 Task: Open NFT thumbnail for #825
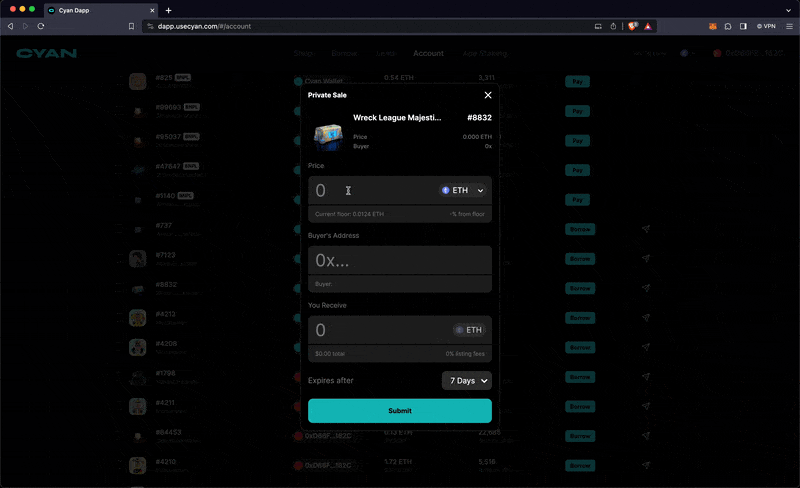(x=138, y=81)
